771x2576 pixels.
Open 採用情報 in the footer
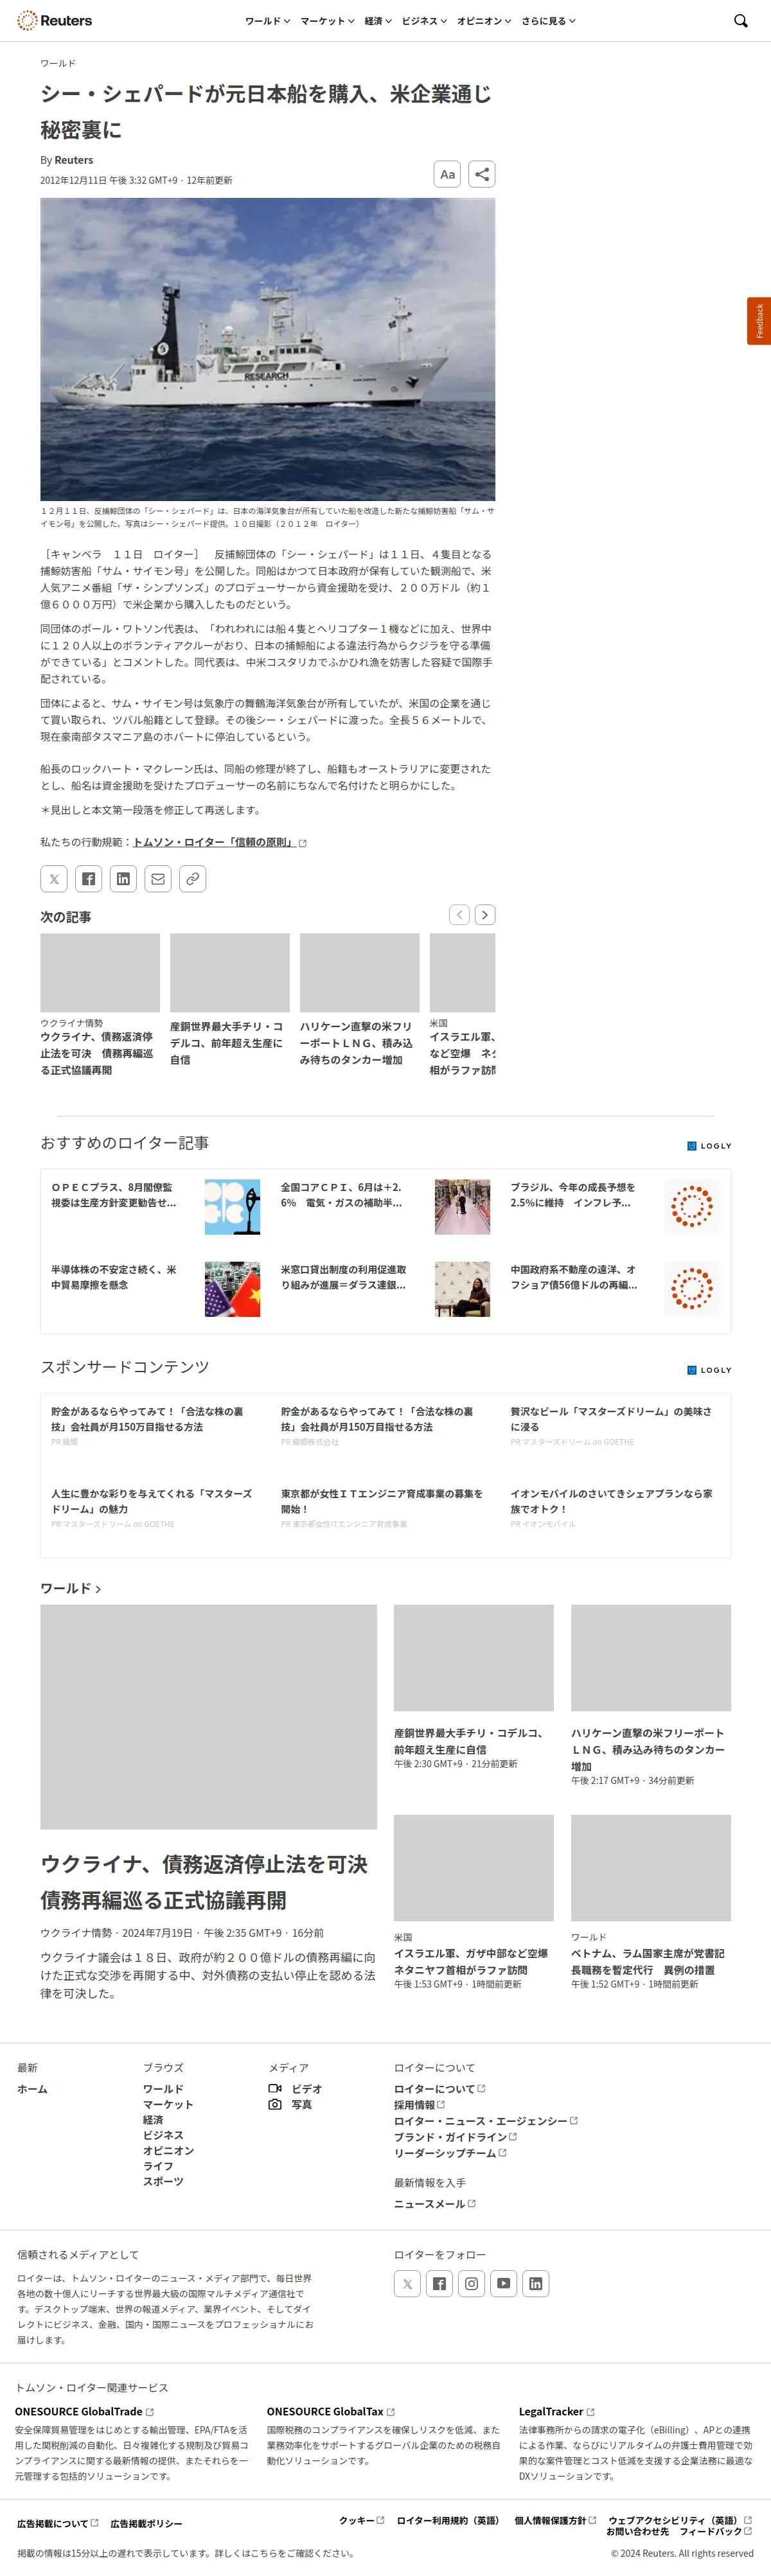[x=419, y=2105]
